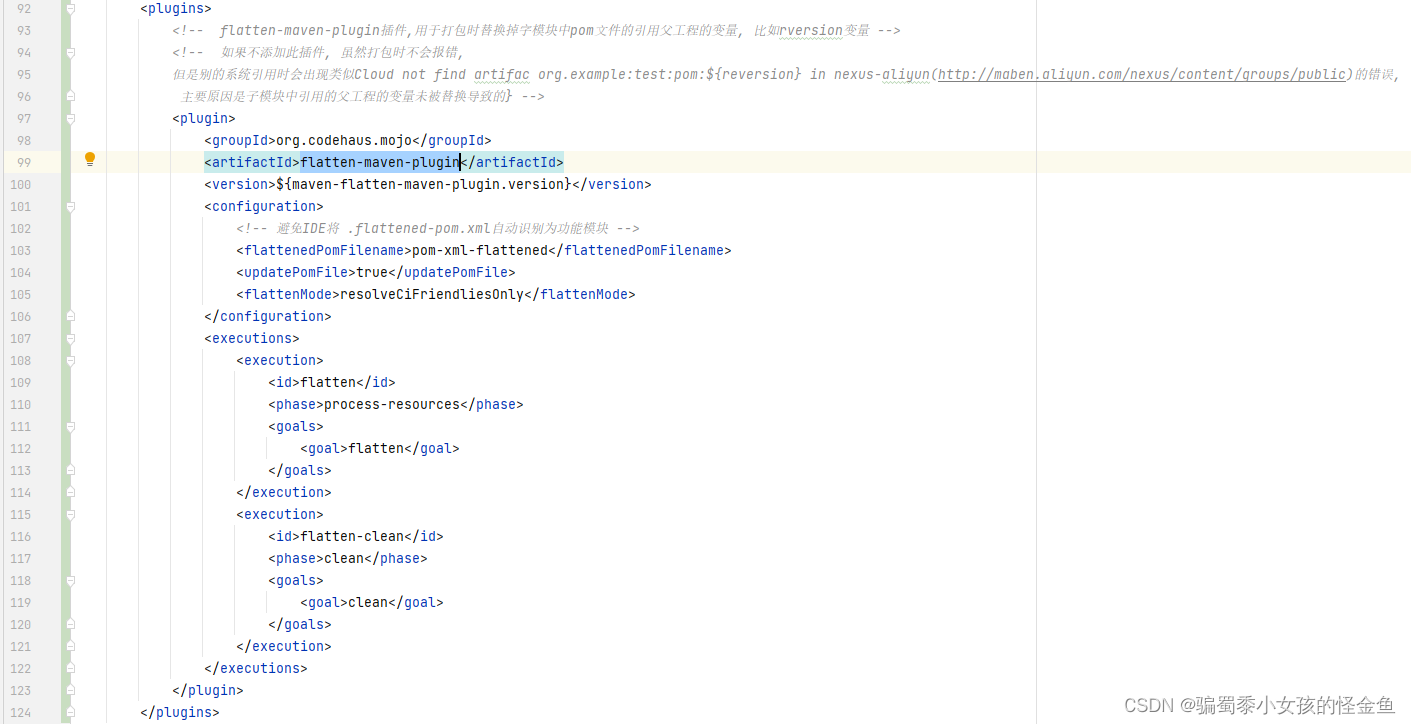The width and height of the screenshot is (1411, 724).
Task: Click 'clean' goal value on line 119
Action: tap(368, 602)
